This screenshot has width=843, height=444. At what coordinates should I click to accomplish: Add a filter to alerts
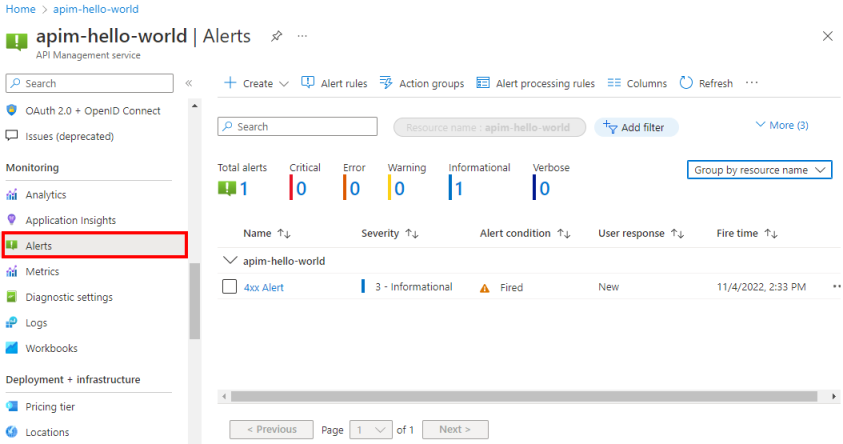636,127
